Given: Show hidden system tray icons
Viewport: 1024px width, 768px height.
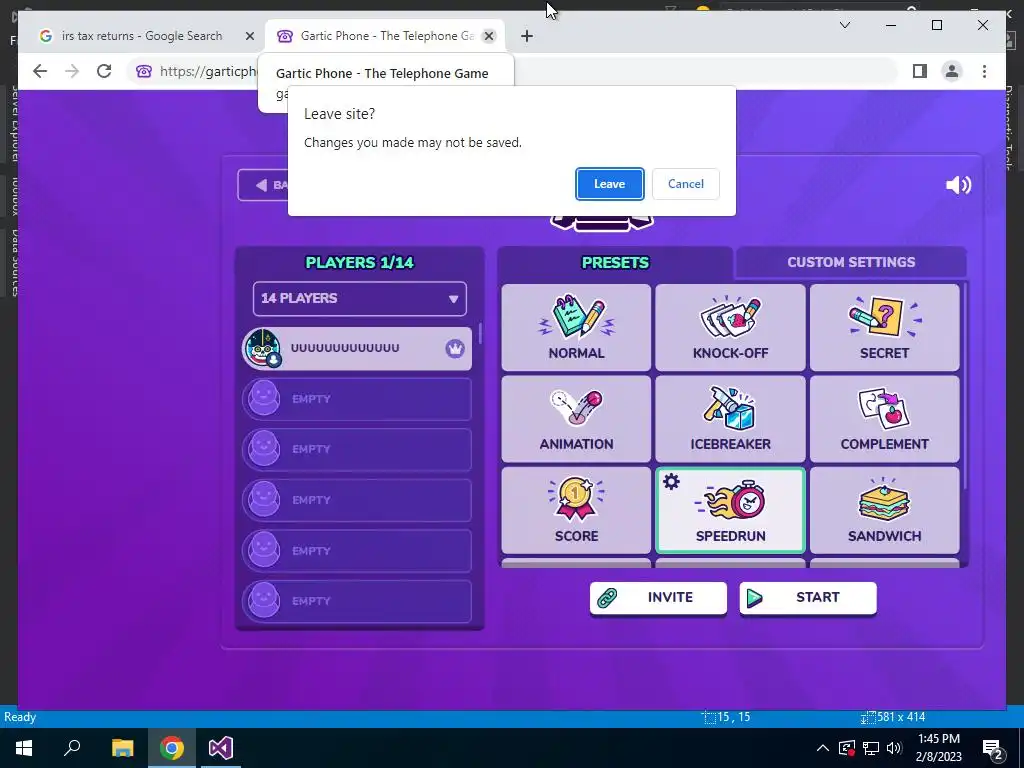Looking at the screenshot, I should pos(823,748).
